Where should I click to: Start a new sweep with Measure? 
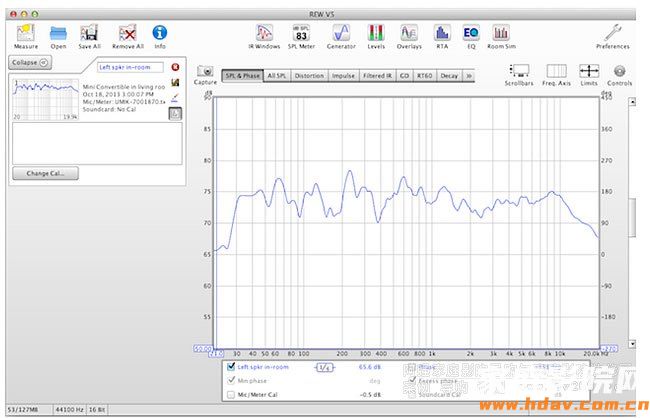pos(26,36)
